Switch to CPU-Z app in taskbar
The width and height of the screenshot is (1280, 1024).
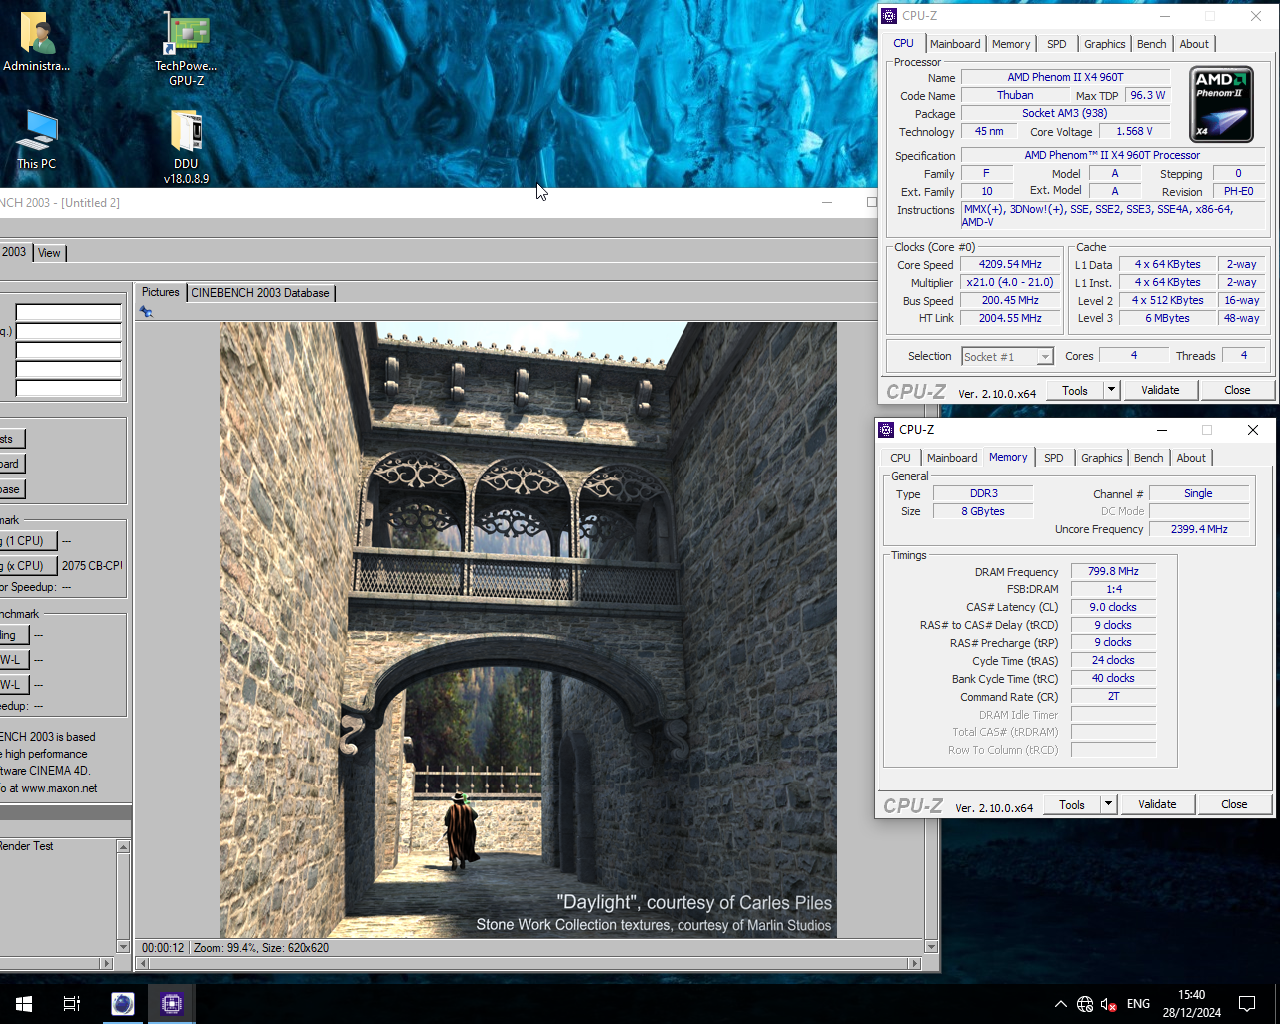(x=171, y=1003)
